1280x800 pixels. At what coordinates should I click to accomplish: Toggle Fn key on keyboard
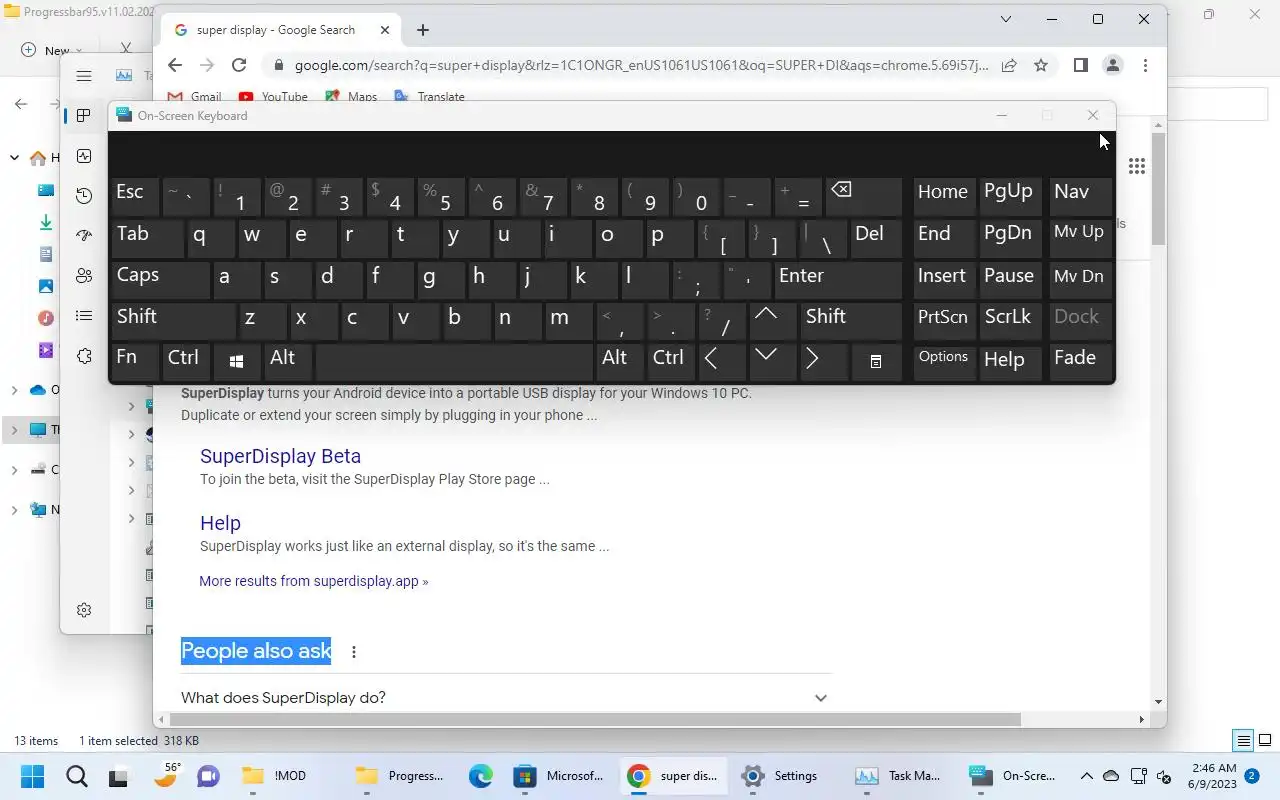point(134,362)
